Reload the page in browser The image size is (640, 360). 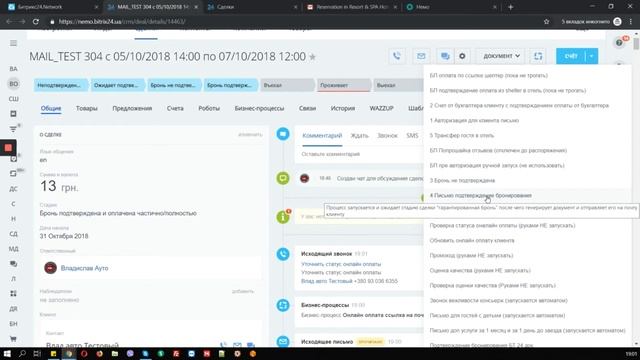pos(36,22)
